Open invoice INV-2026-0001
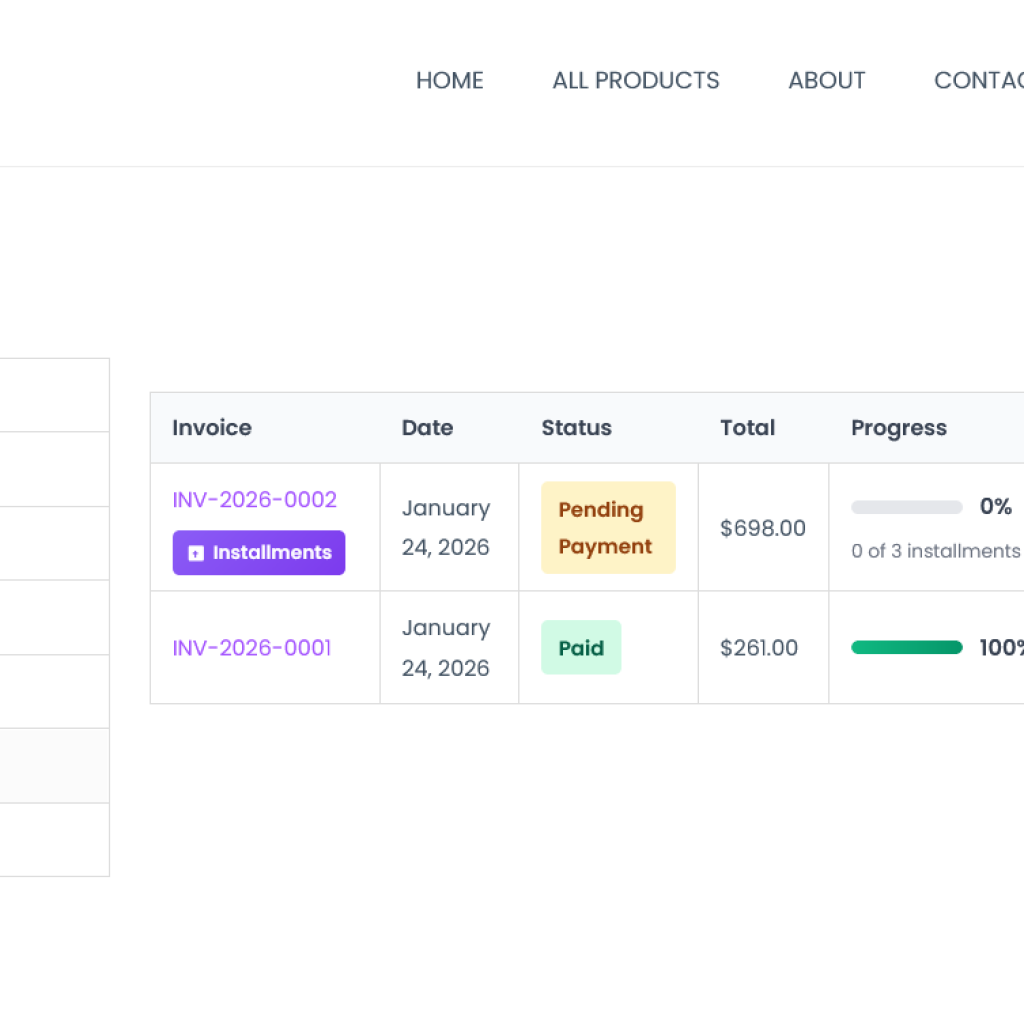The image size is (1024, 1024). [x=252, y=648]
